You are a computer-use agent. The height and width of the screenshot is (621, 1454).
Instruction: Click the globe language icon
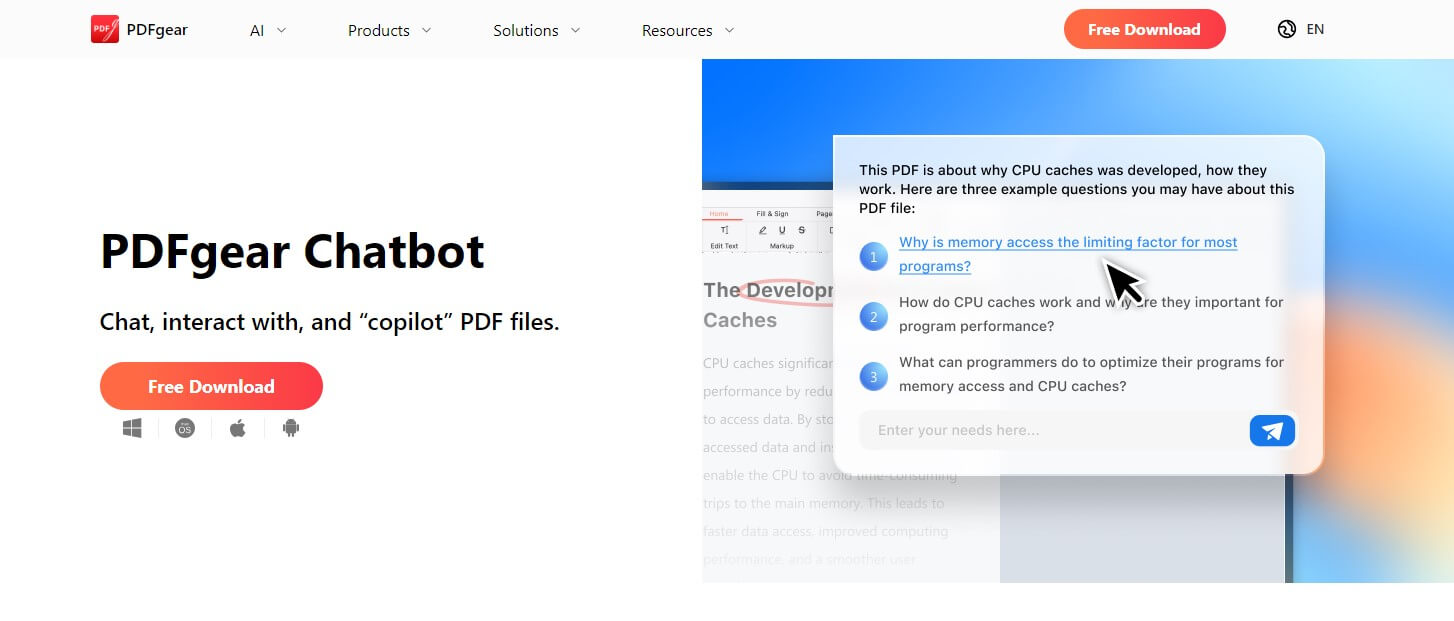coord(1287,29)
